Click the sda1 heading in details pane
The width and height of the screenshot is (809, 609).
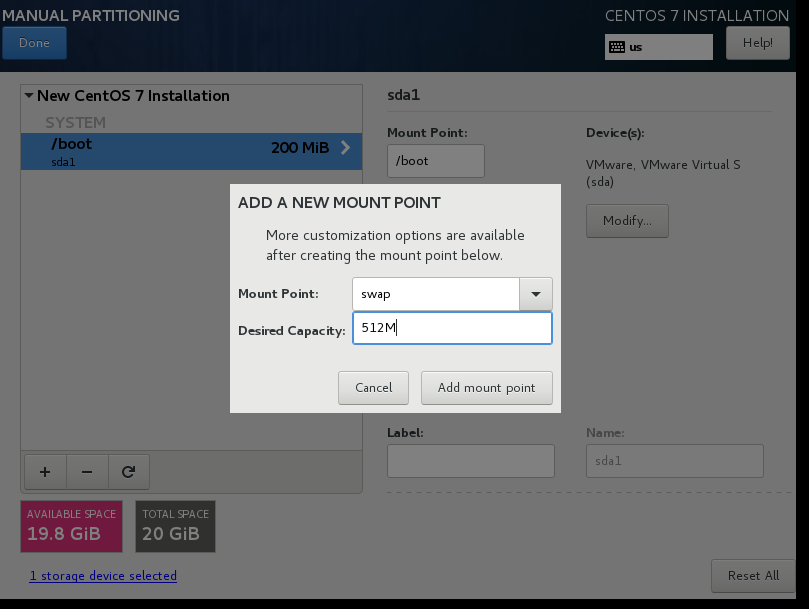click(403, 95)
